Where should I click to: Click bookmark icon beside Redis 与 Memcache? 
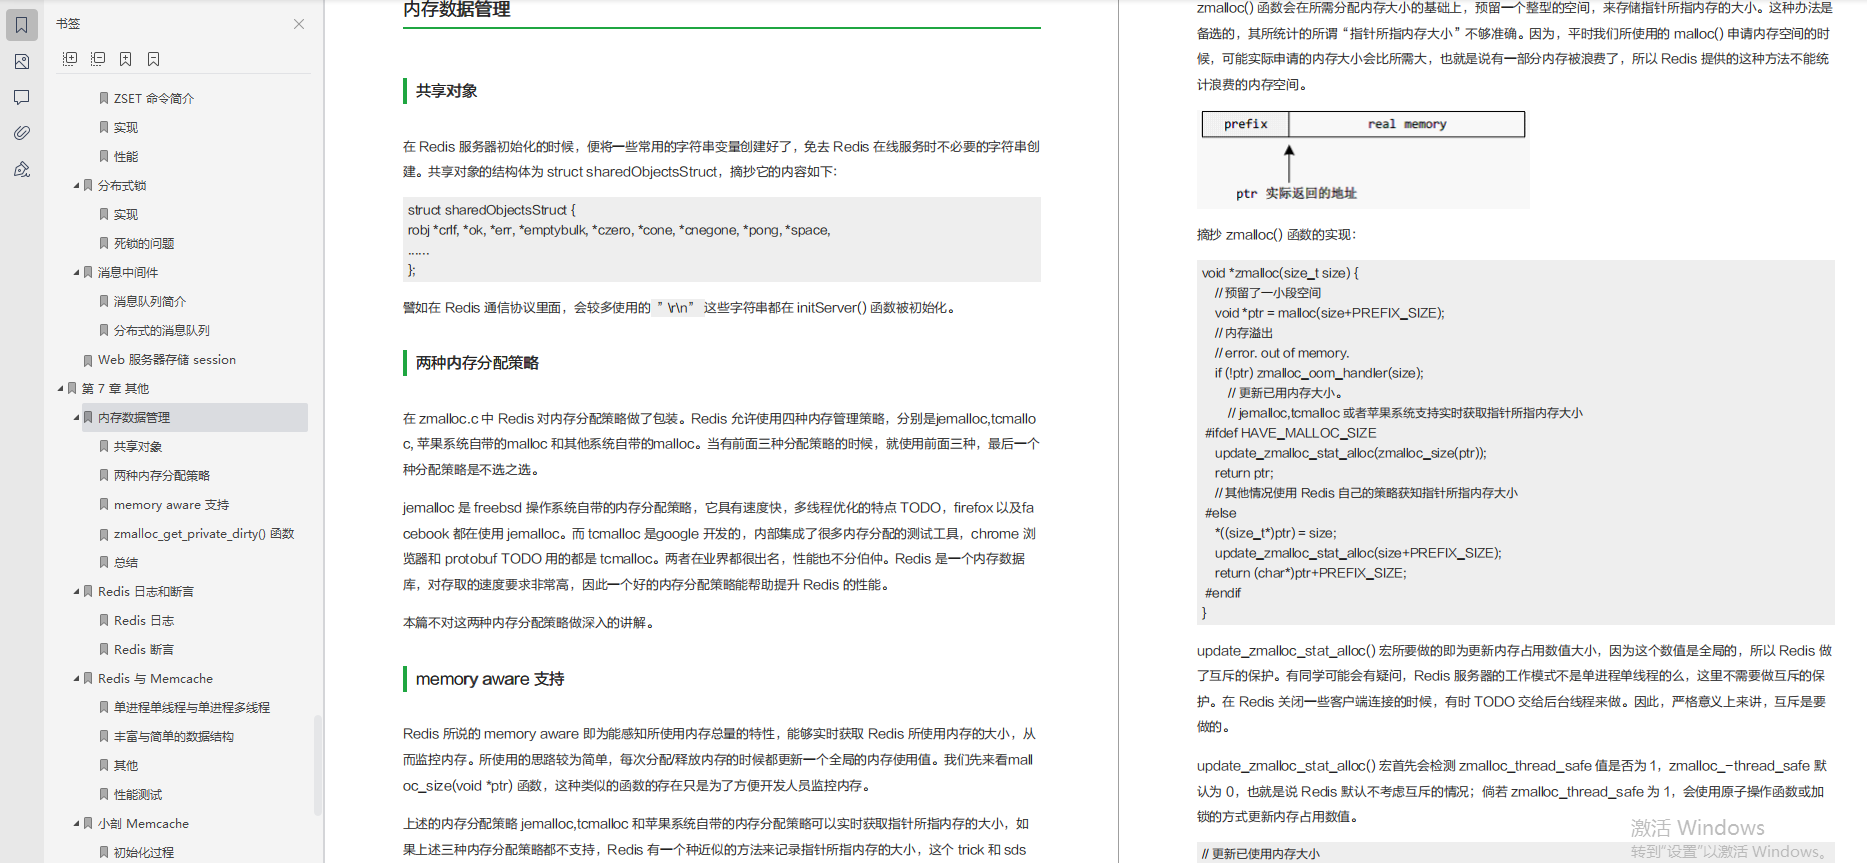click(x=88, y=678)
